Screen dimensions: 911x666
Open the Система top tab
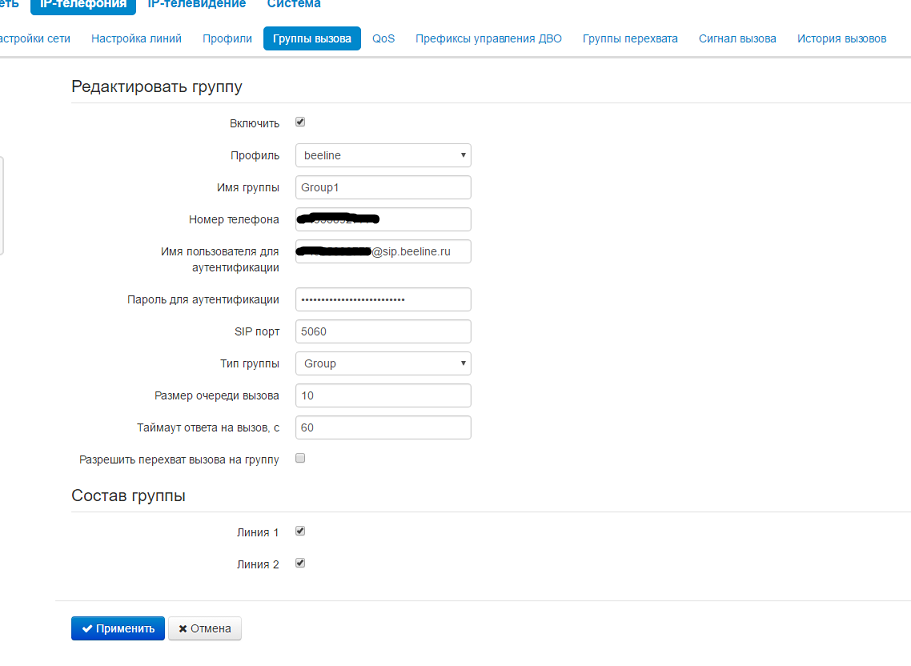point(293,4)
